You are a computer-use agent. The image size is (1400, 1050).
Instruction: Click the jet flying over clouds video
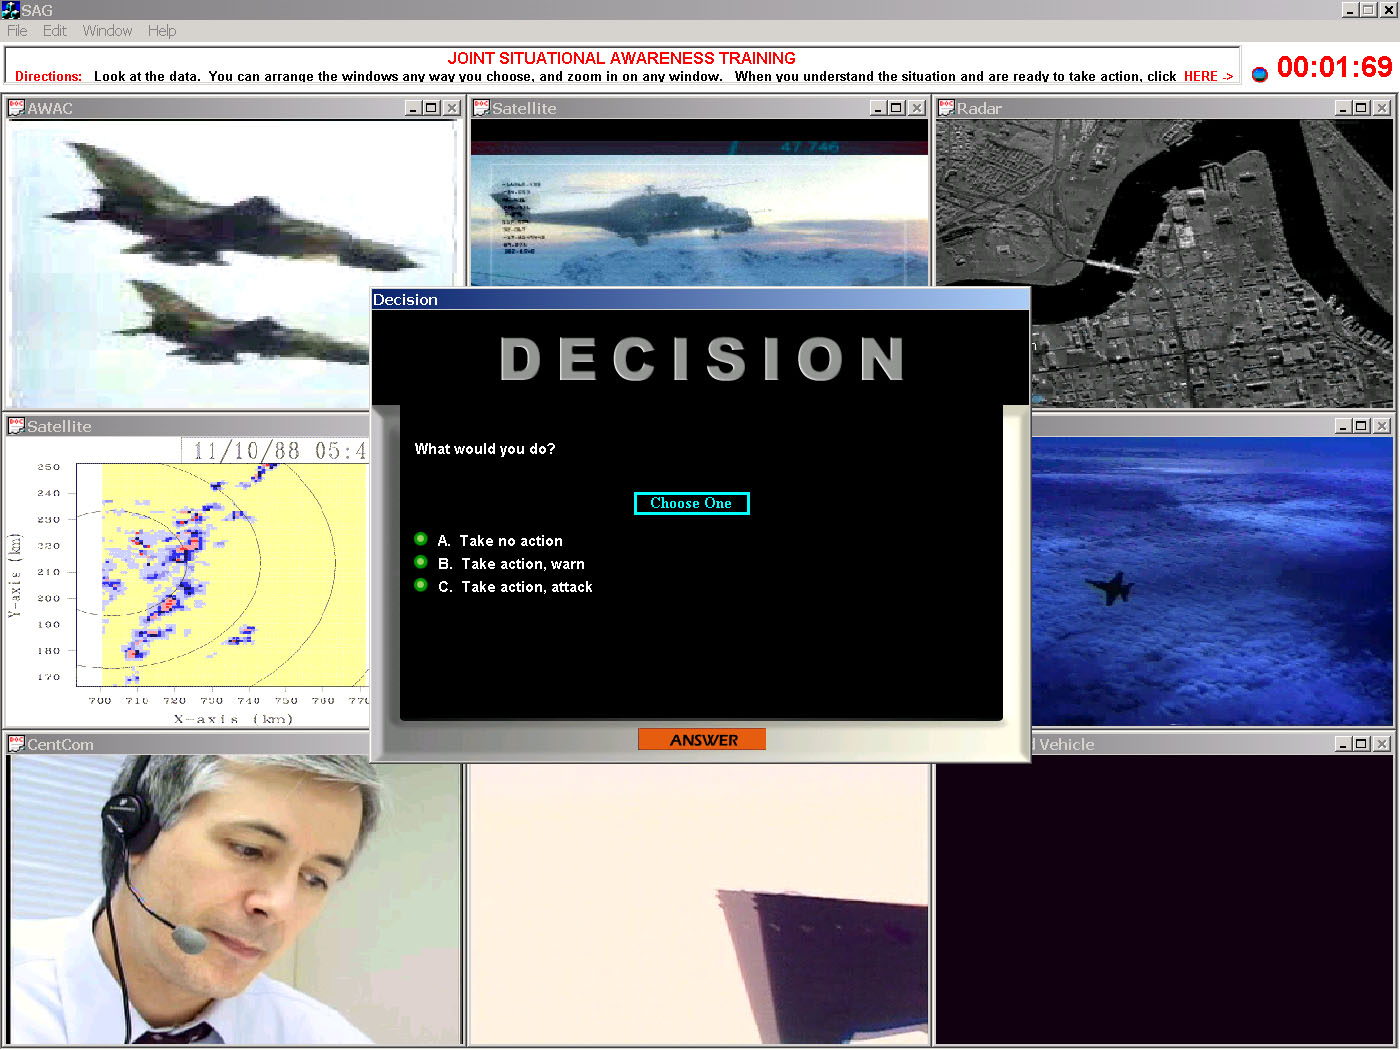click(1212, 582)
